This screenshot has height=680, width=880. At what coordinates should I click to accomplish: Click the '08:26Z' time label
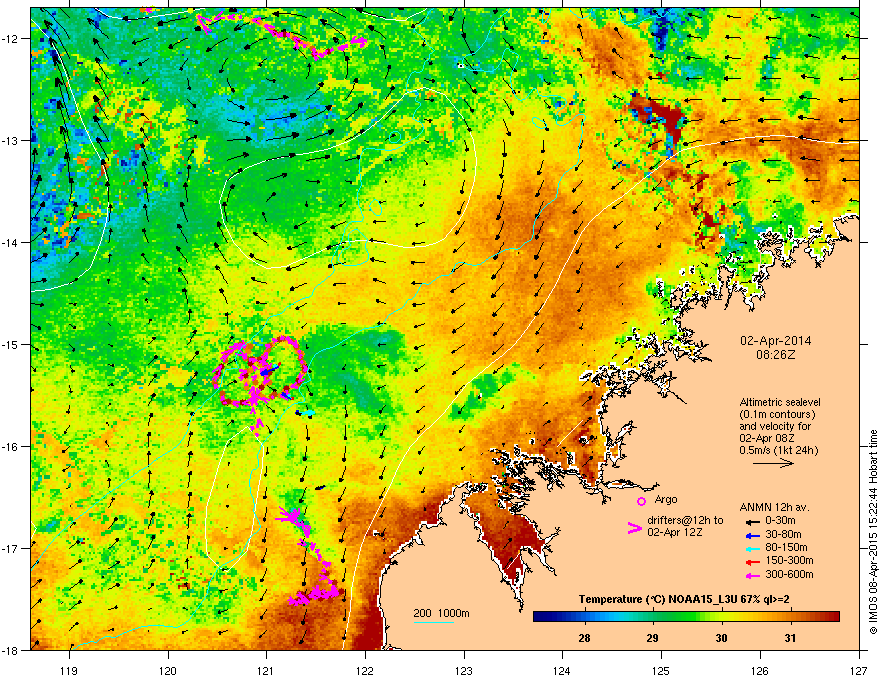[x=776, y=355]
